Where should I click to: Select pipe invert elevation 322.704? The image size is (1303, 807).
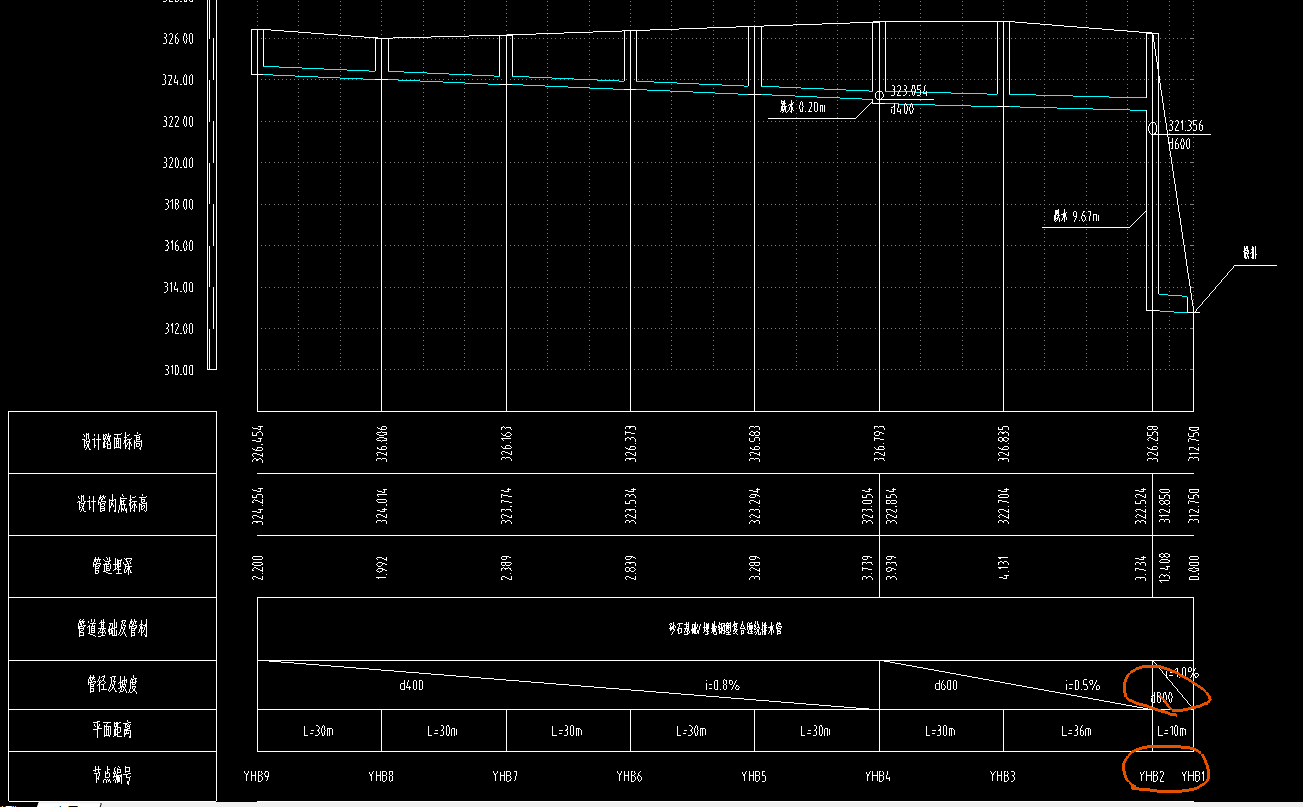tap(1004, 505)
